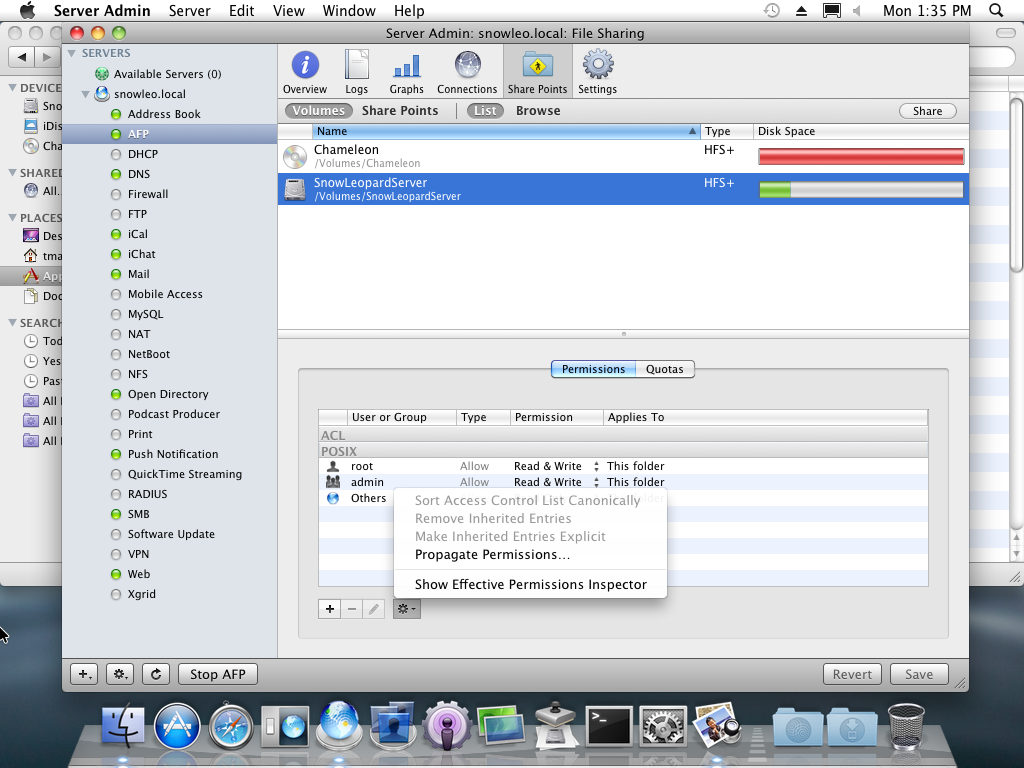
Task: Choose Show Effective Permissions Inspector
Action: point(530,584)
